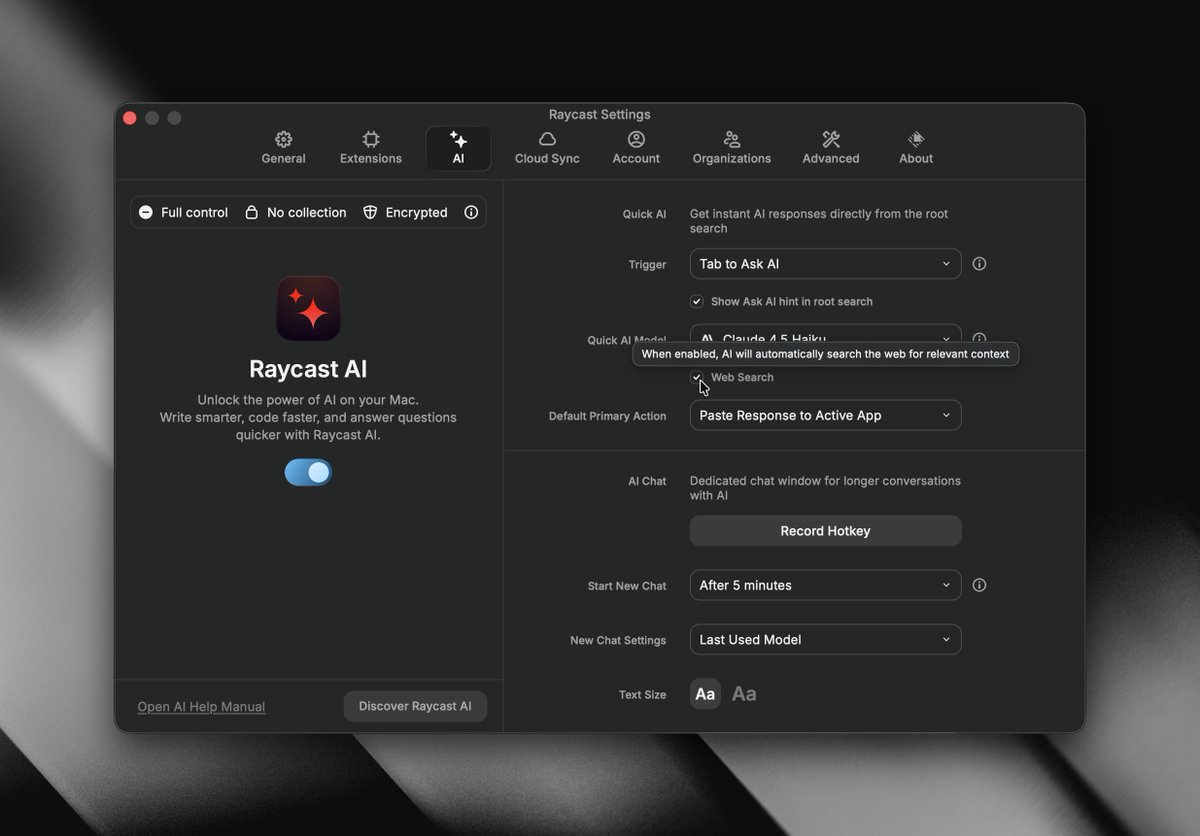Click the Raycast AI heading

click(308, 369)
